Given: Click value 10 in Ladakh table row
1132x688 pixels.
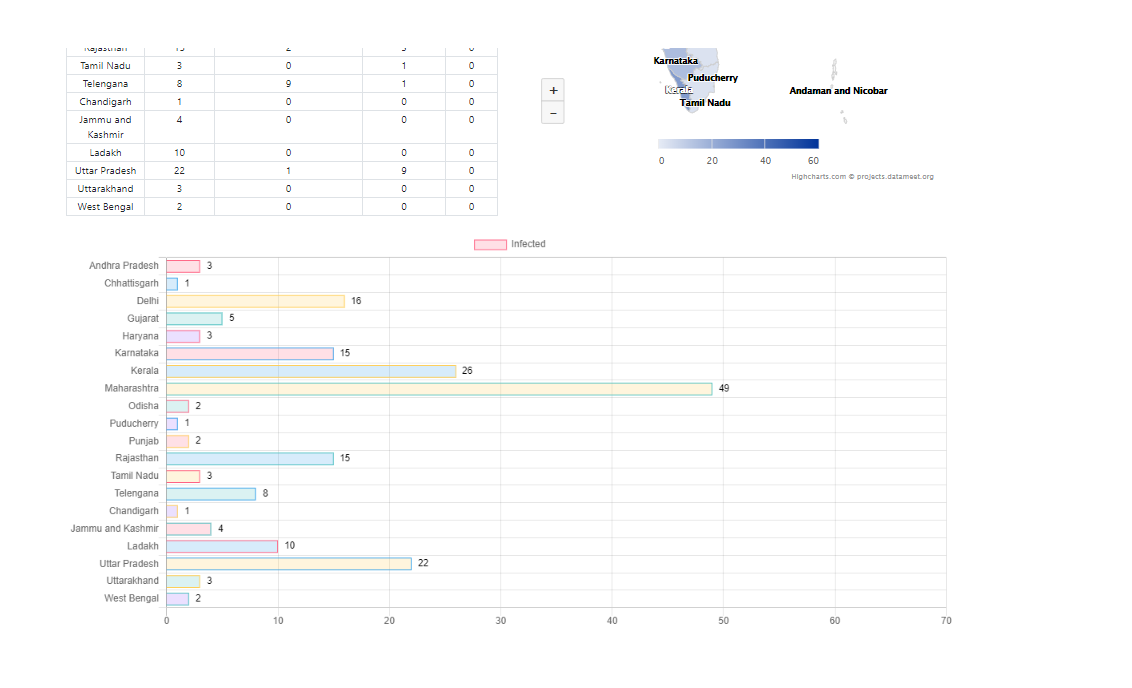Looking at the screenshot, I should (180, 152).
